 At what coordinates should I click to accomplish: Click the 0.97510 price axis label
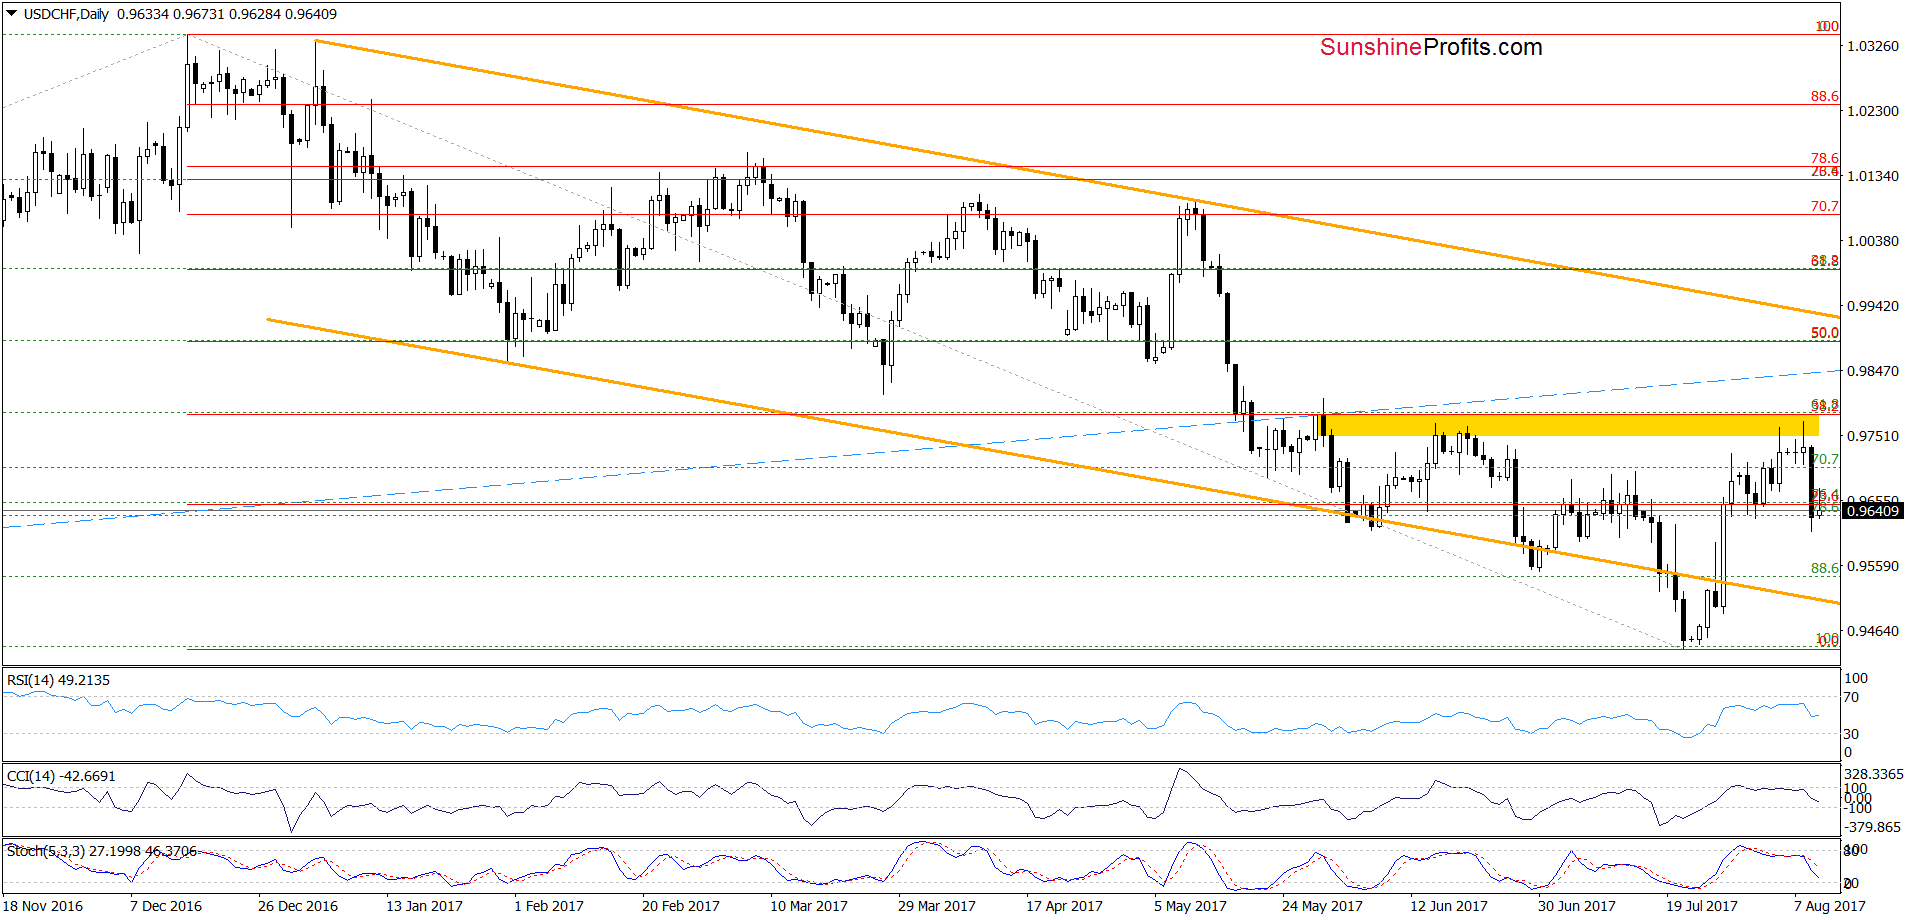(x=1872, y=436)
